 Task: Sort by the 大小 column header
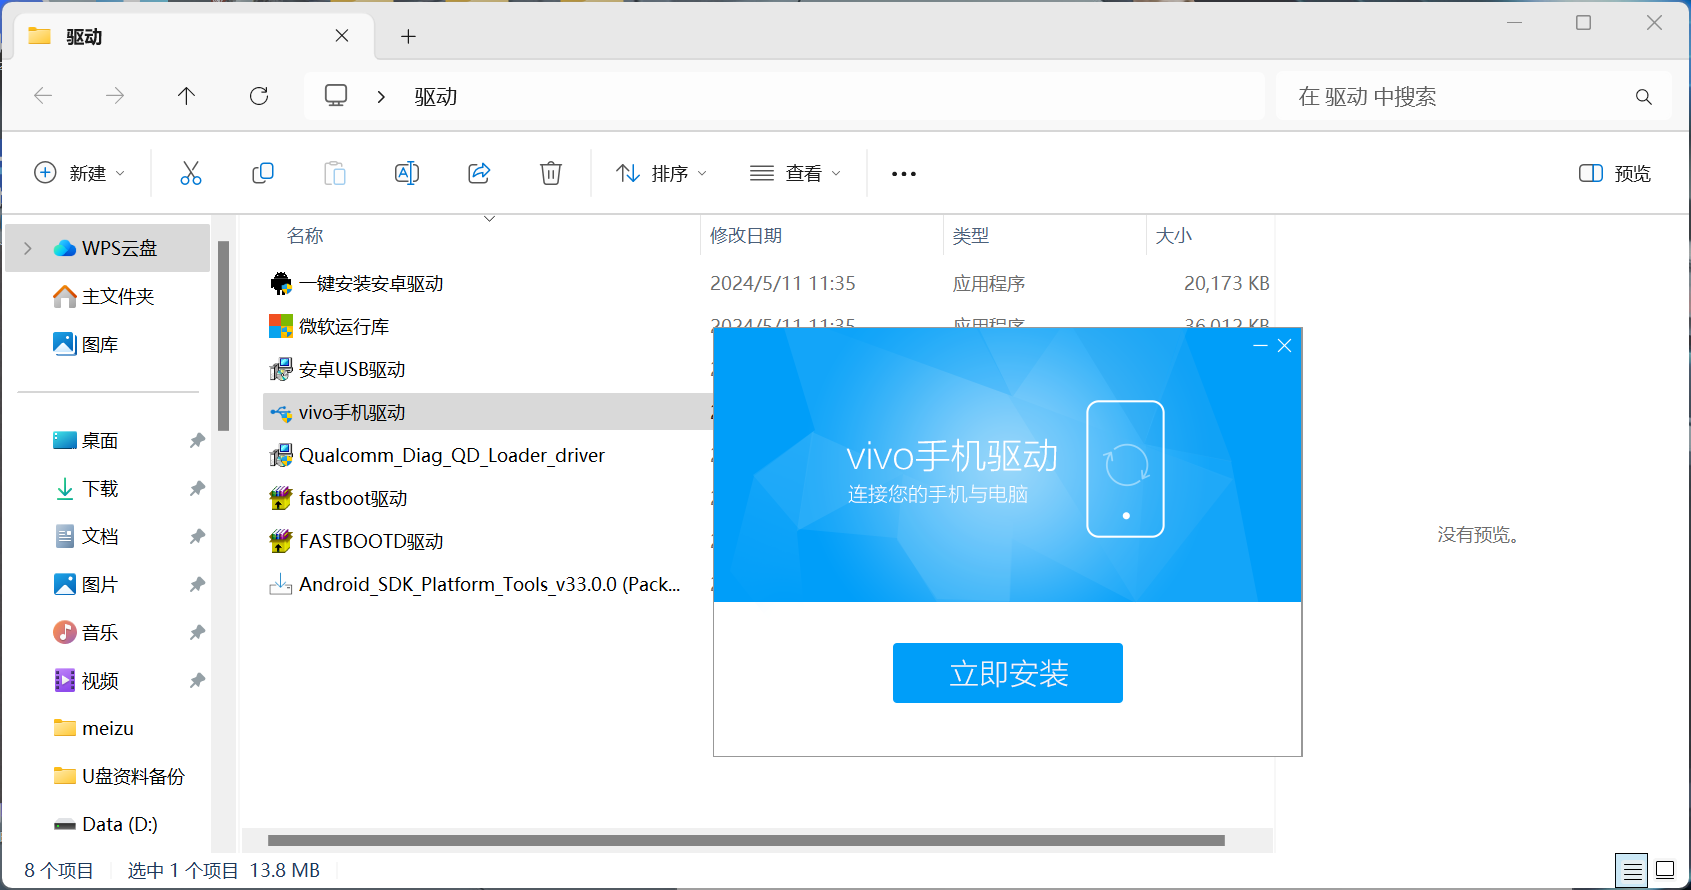tap(1173, 236)
